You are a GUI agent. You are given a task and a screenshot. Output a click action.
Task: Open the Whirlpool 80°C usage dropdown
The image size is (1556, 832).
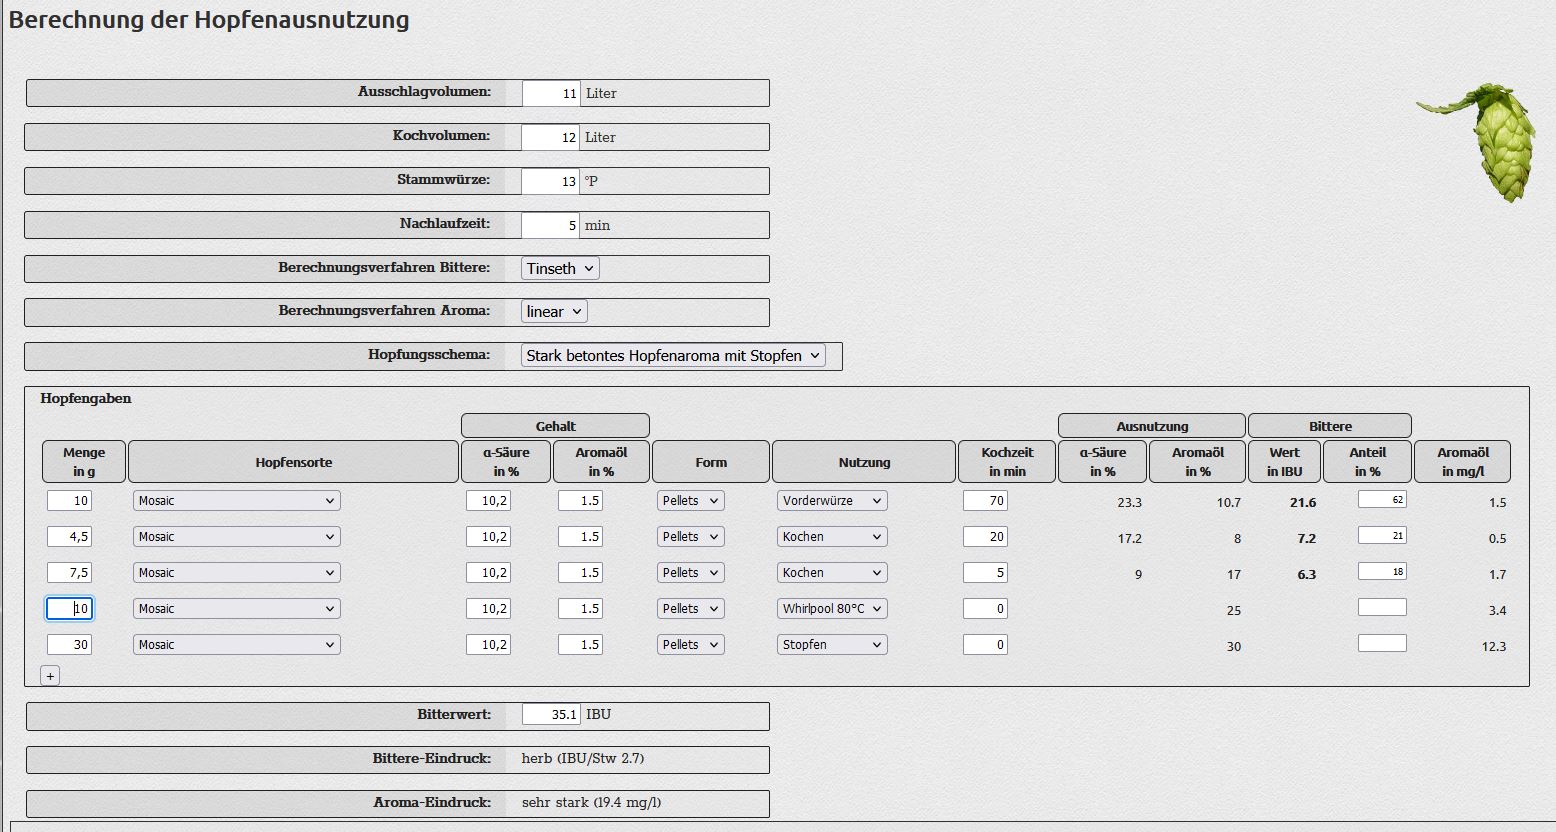point(832,609)
